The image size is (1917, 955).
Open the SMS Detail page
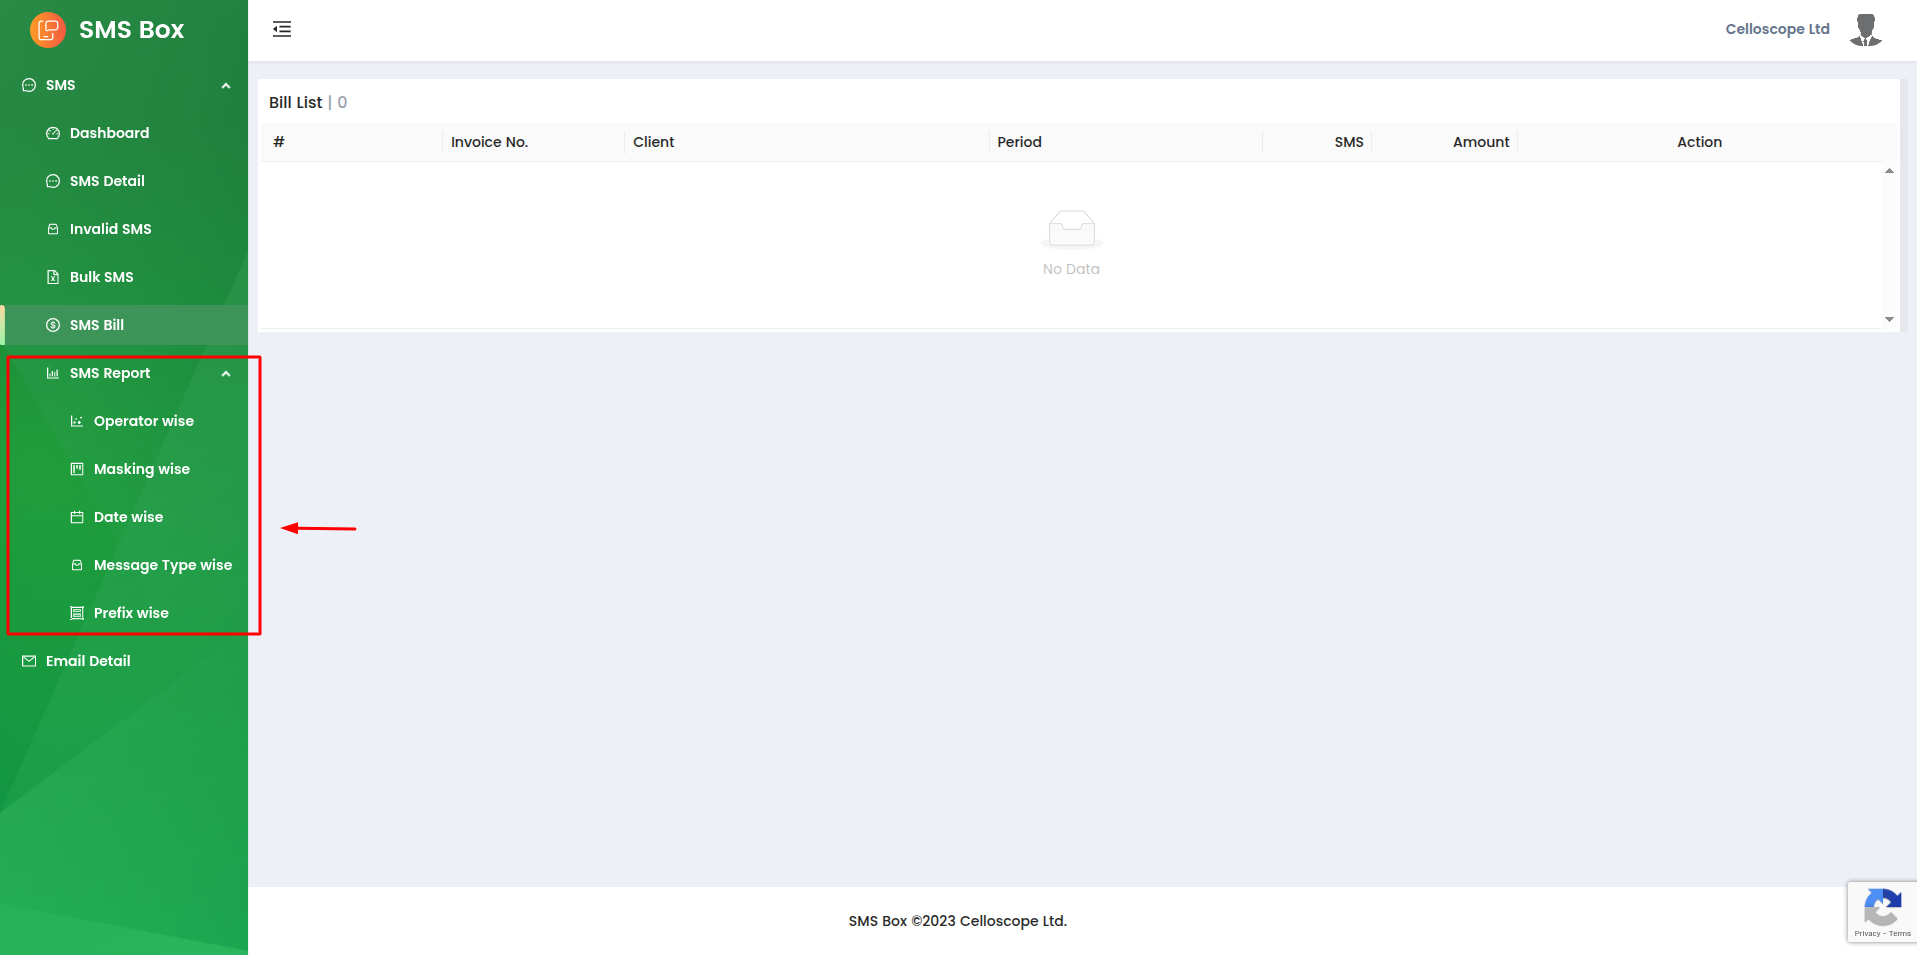coord(107,181)
